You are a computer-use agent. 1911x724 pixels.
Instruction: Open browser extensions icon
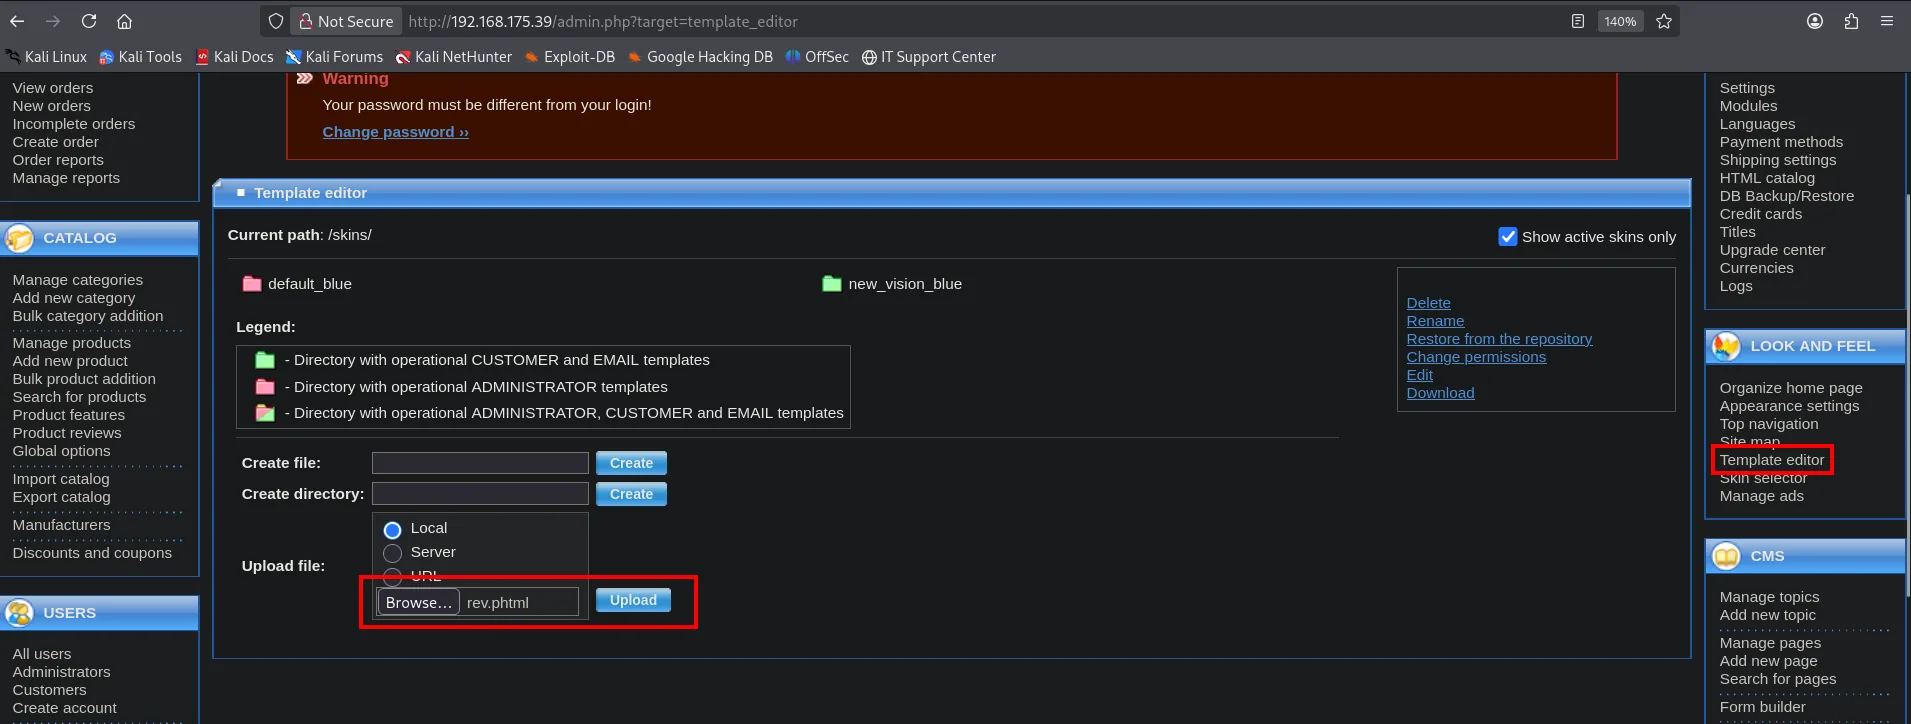1851,21
